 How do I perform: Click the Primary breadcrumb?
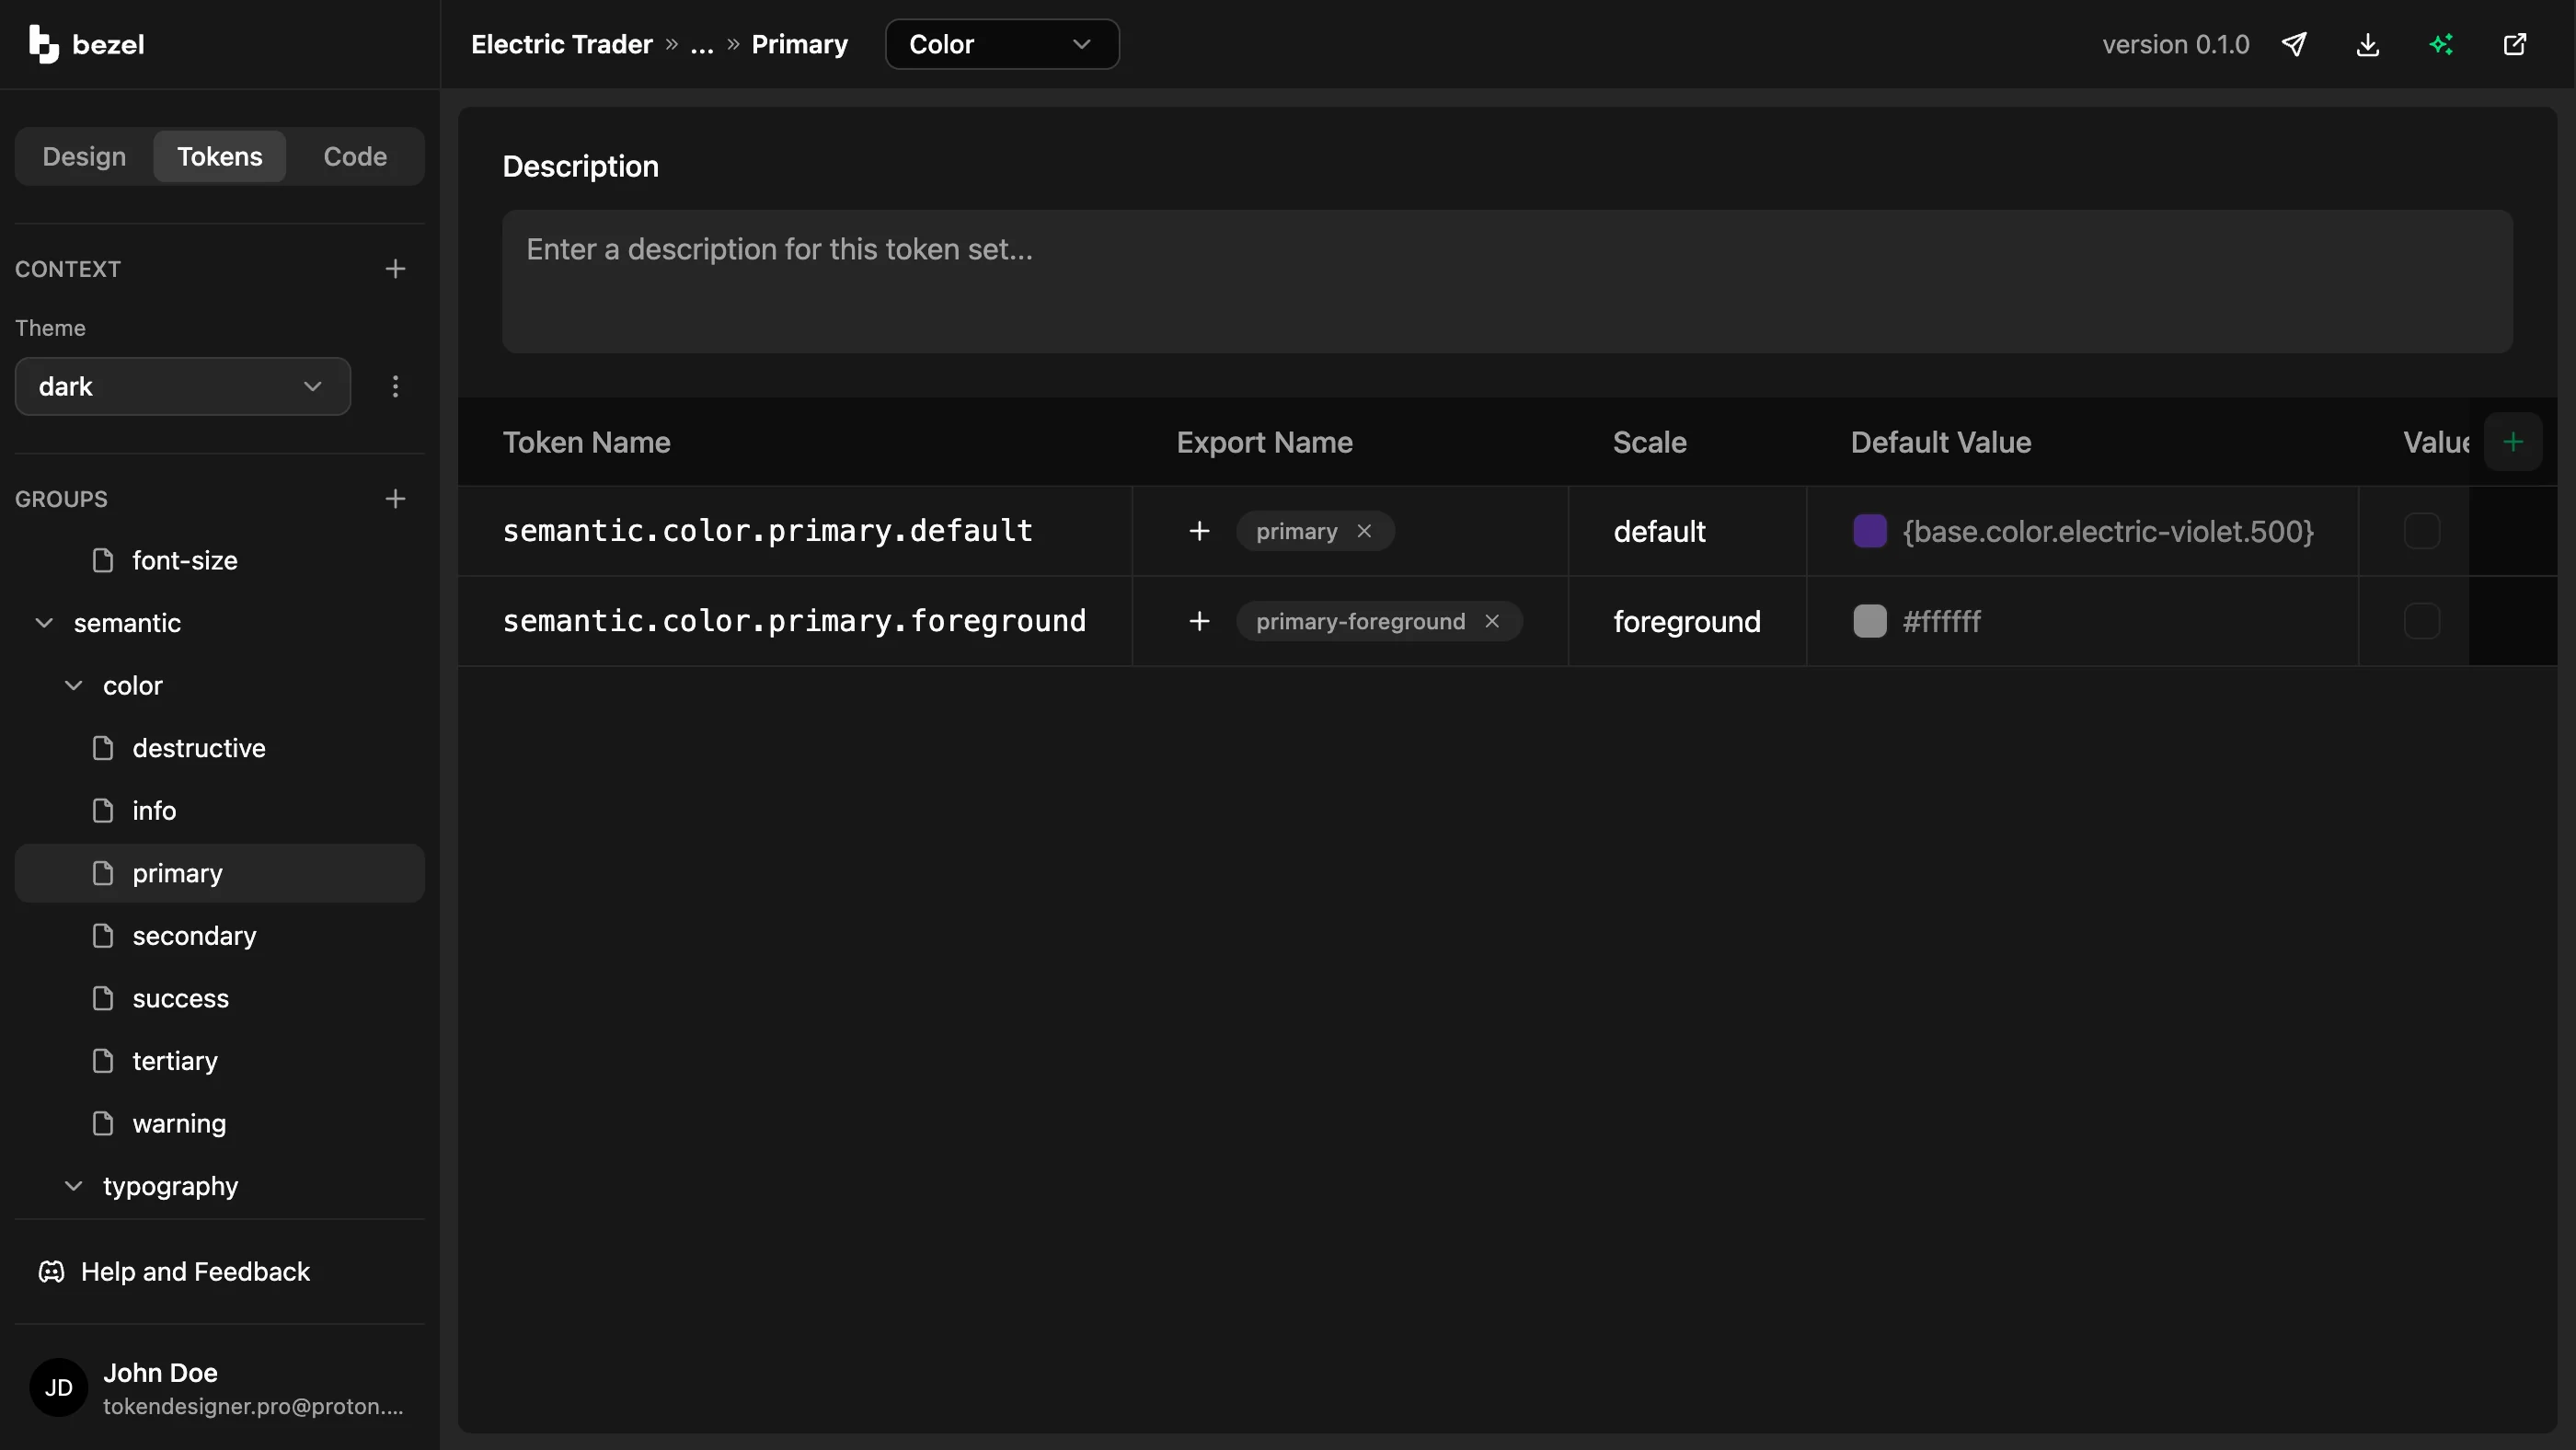[x=799, y=44]
